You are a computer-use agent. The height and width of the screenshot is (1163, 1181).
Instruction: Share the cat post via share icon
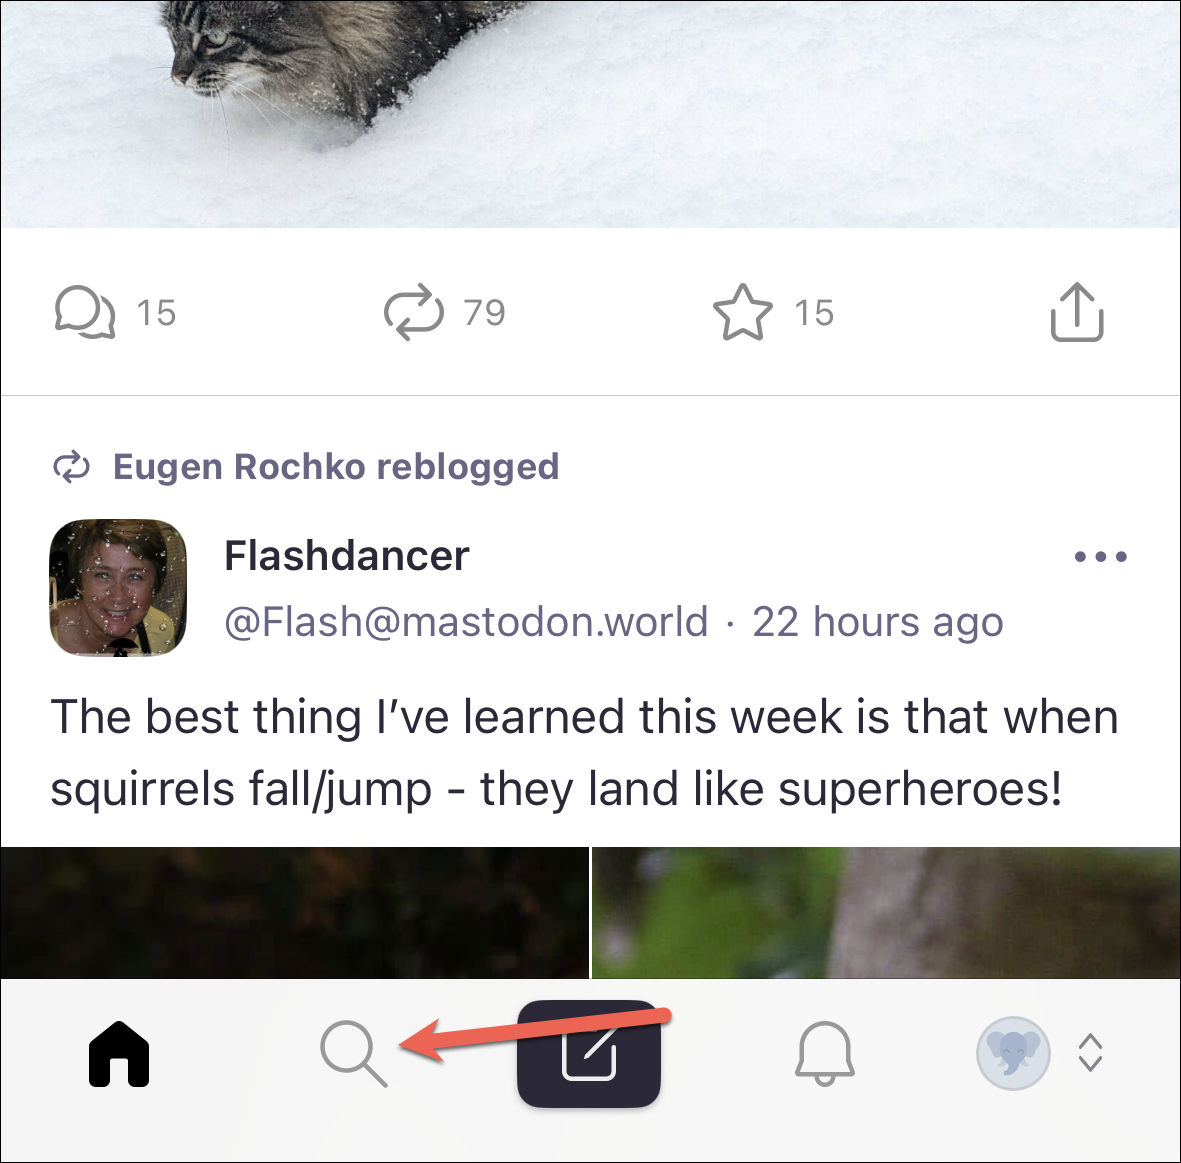[1077, 312]
